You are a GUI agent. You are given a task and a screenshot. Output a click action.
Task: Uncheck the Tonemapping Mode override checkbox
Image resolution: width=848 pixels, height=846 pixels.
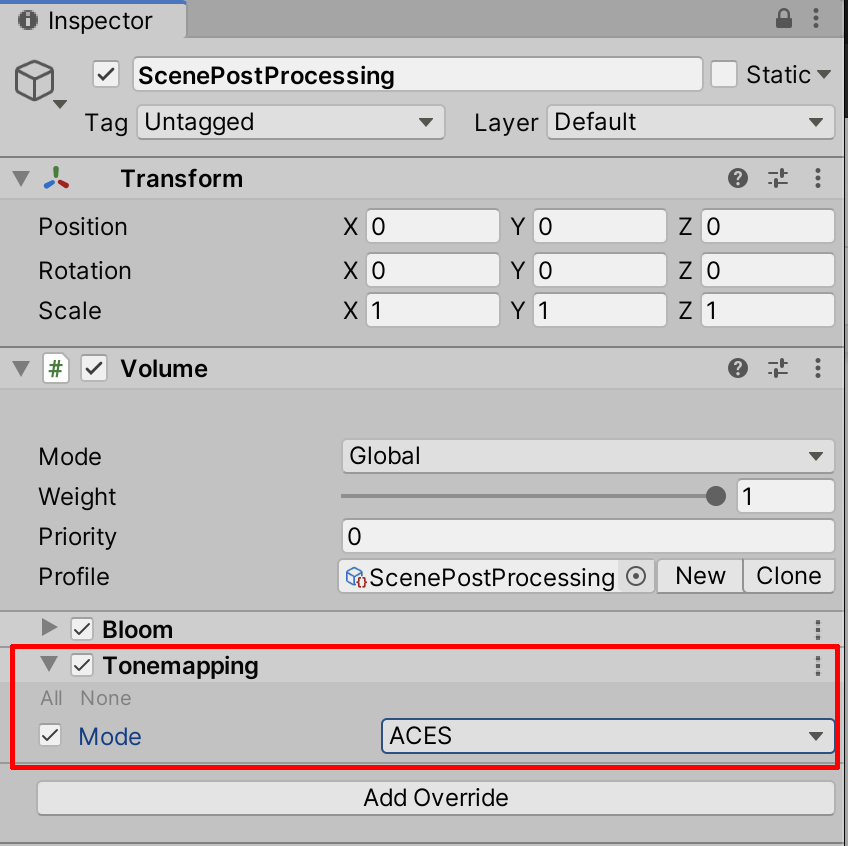49,736
